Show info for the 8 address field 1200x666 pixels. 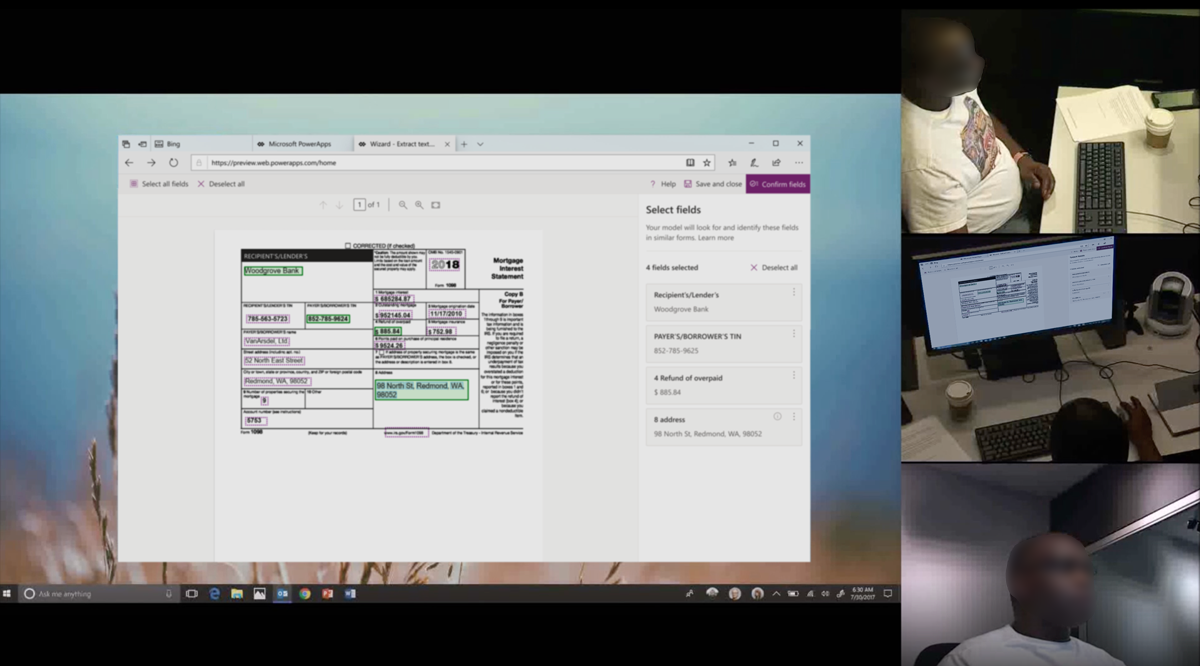(777, 416)
